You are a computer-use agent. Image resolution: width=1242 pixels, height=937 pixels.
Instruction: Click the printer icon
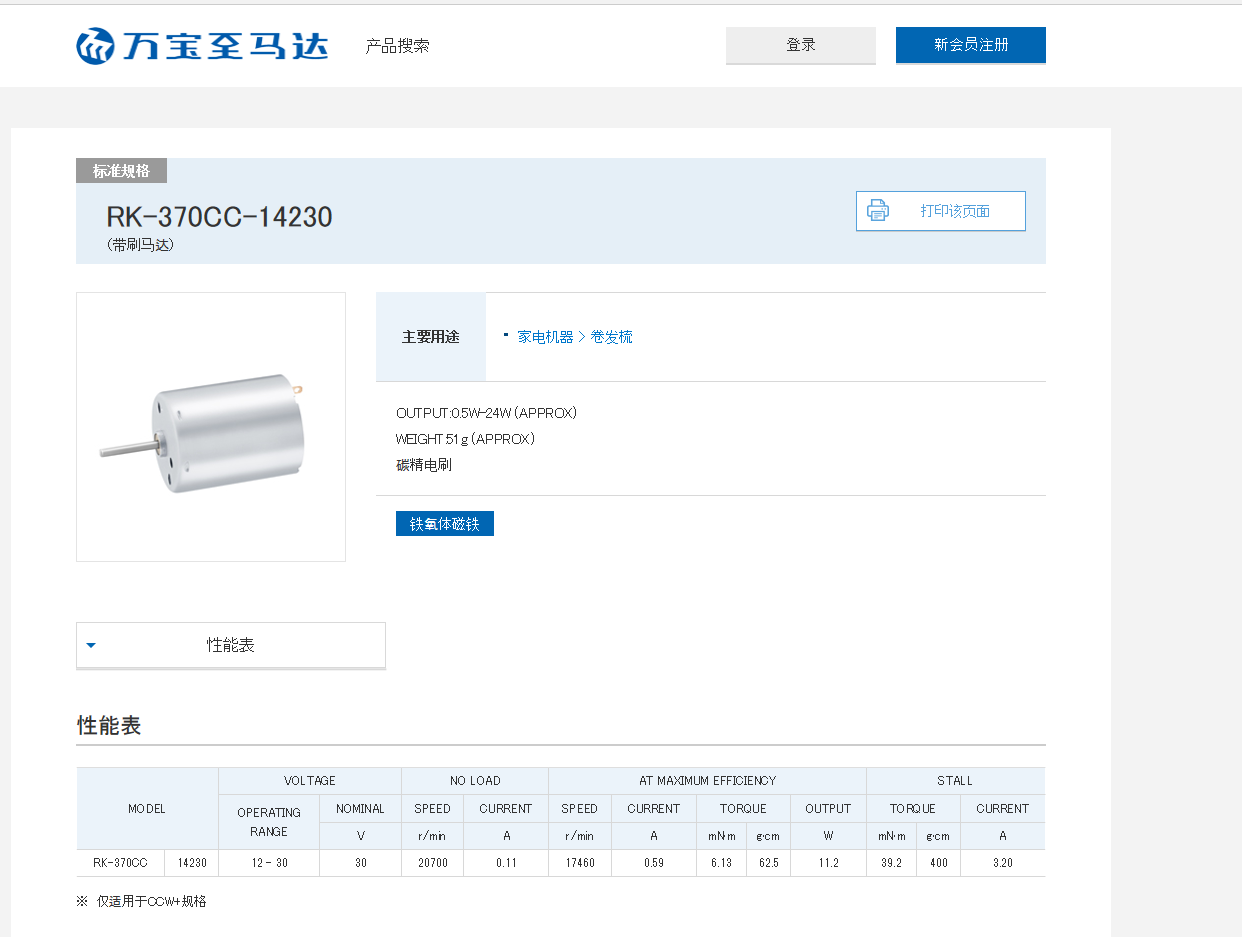click(878, 211)
